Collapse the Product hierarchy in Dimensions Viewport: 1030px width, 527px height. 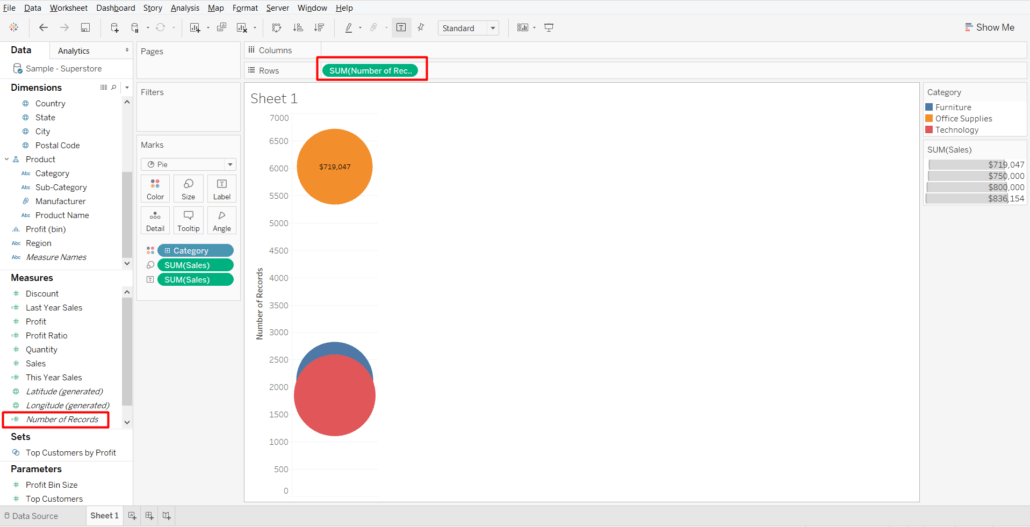click(x=7, y=159)
